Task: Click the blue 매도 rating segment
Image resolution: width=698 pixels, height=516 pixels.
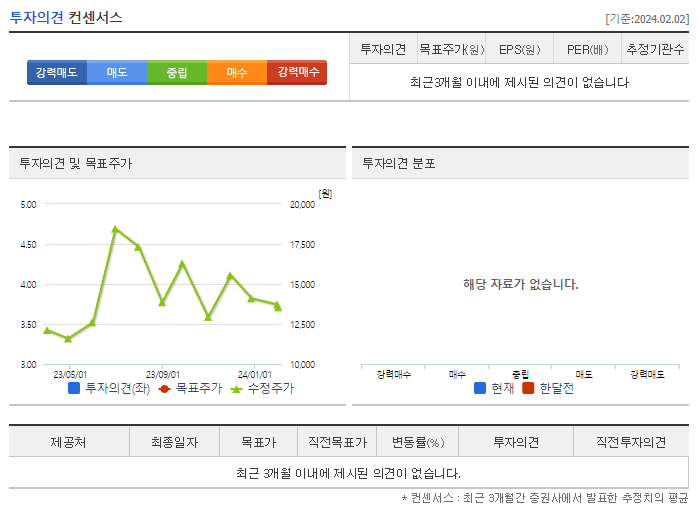Action: tap(117, 73)
